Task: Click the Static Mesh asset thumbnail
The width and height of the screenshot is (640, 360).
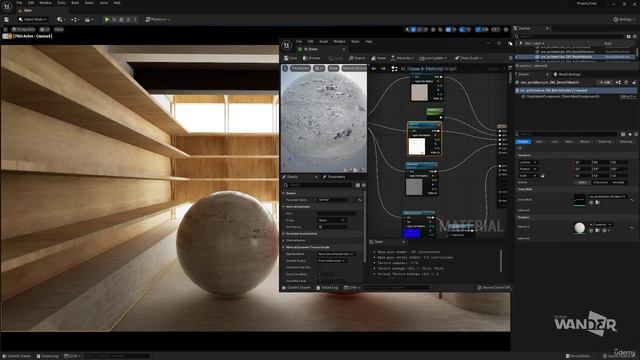Action: tap(579, 200)
